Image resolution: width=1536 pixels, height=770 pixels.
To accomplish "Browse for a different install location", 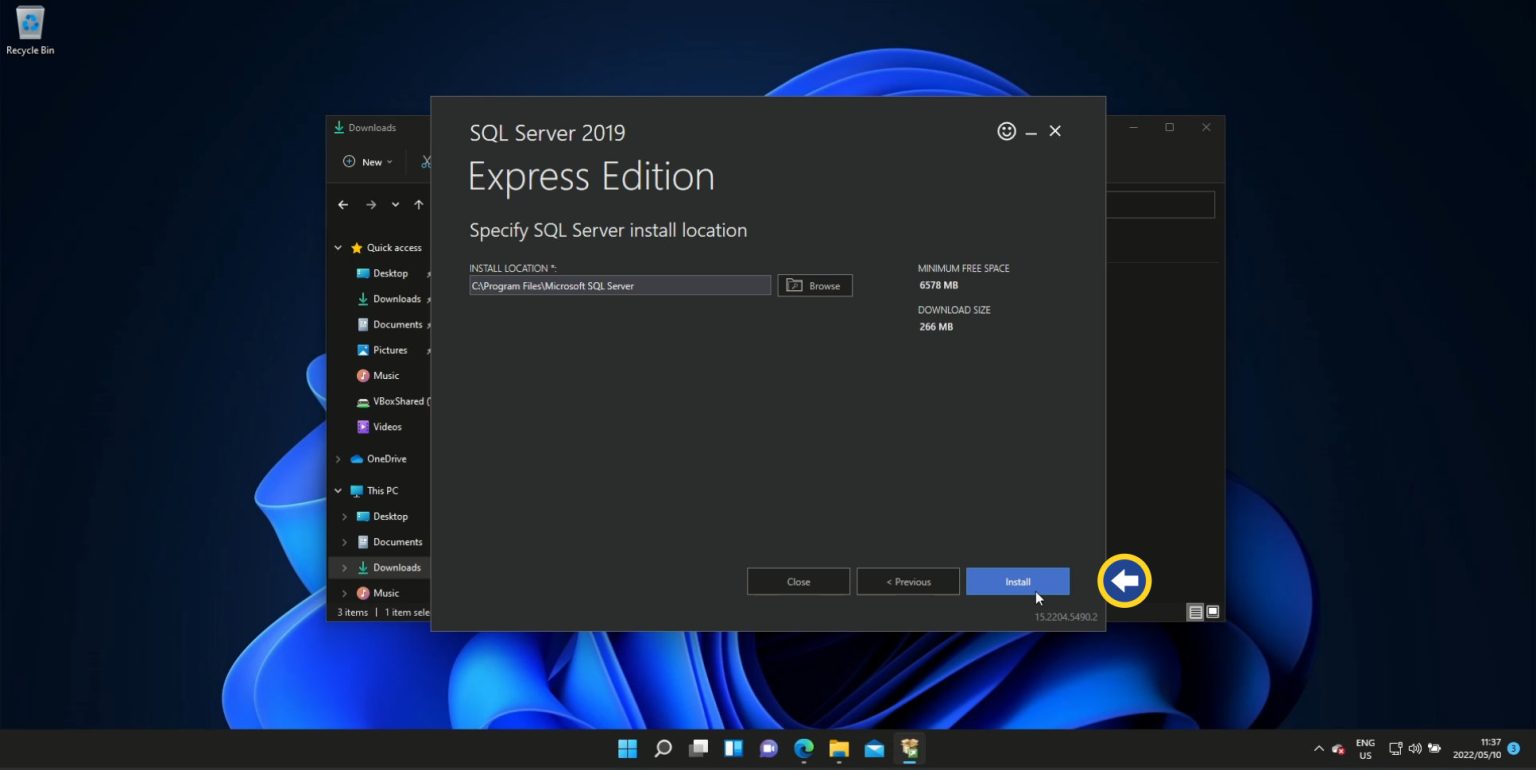I will (814, 285).
